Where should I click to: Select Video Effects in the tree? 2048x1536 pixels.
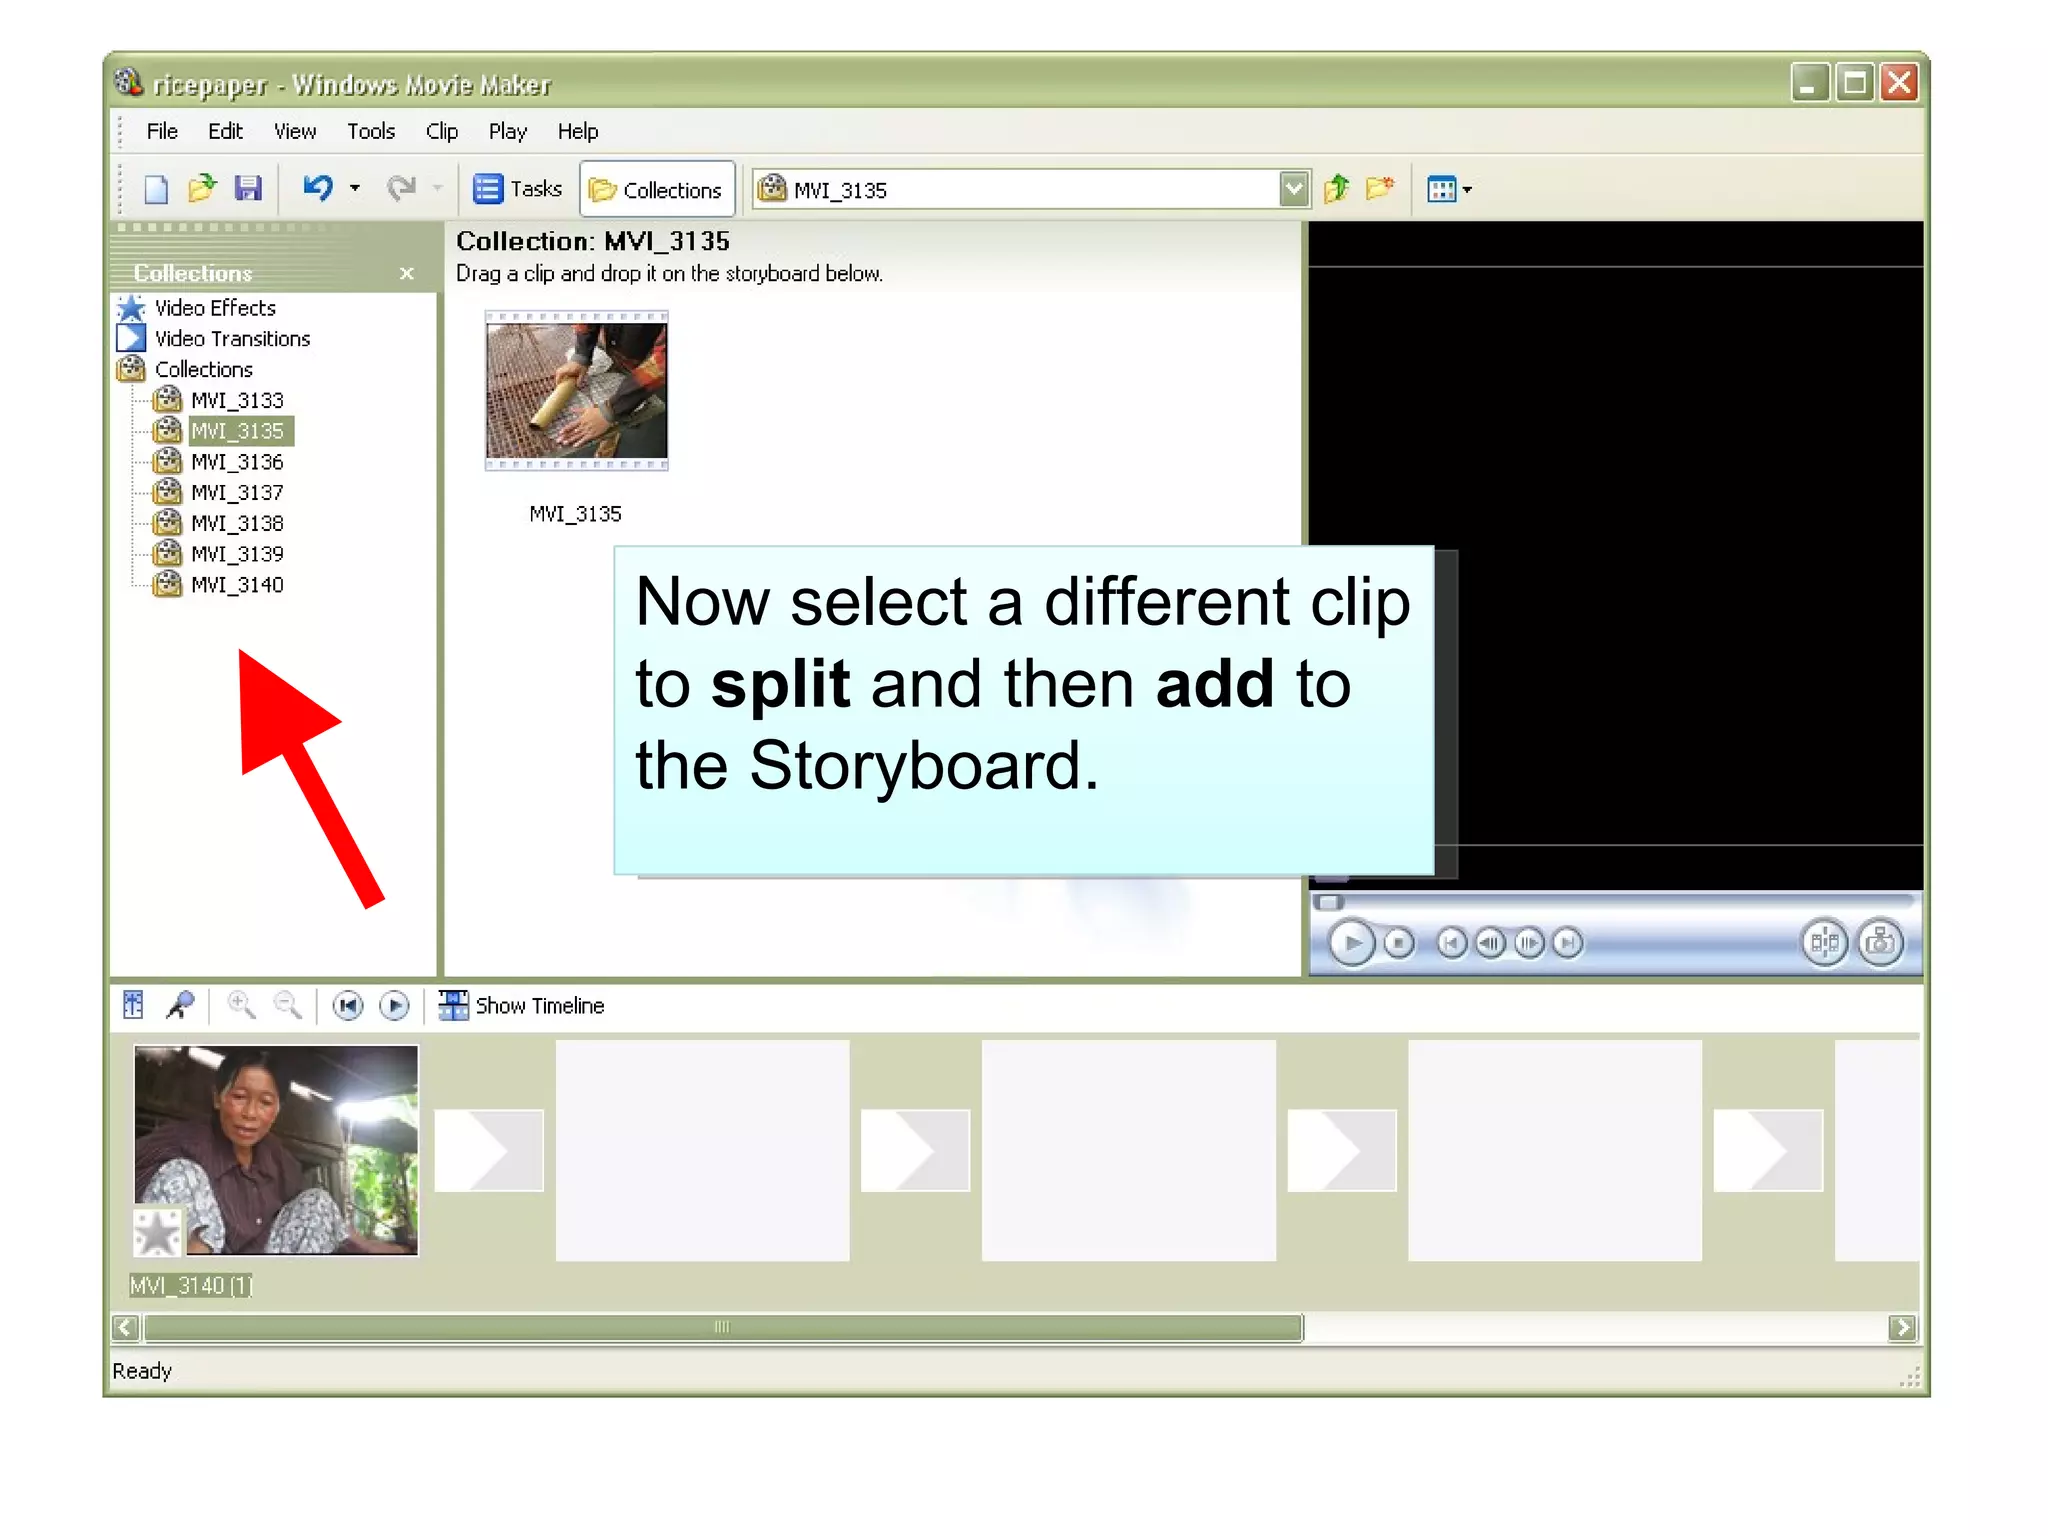[215, 308]
